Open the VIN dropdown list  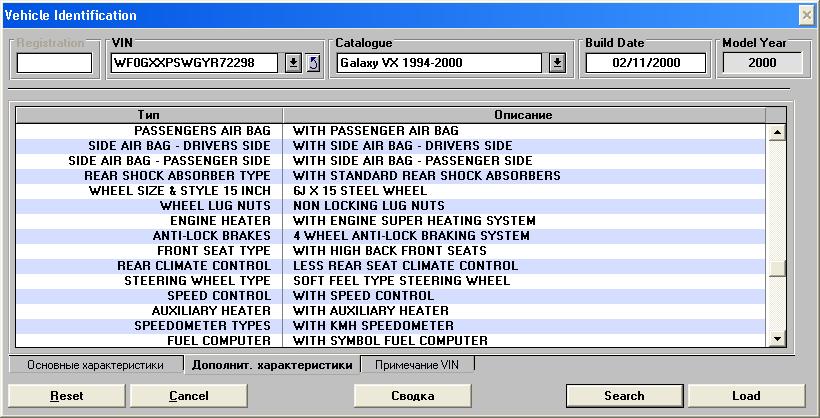(293, 63)
